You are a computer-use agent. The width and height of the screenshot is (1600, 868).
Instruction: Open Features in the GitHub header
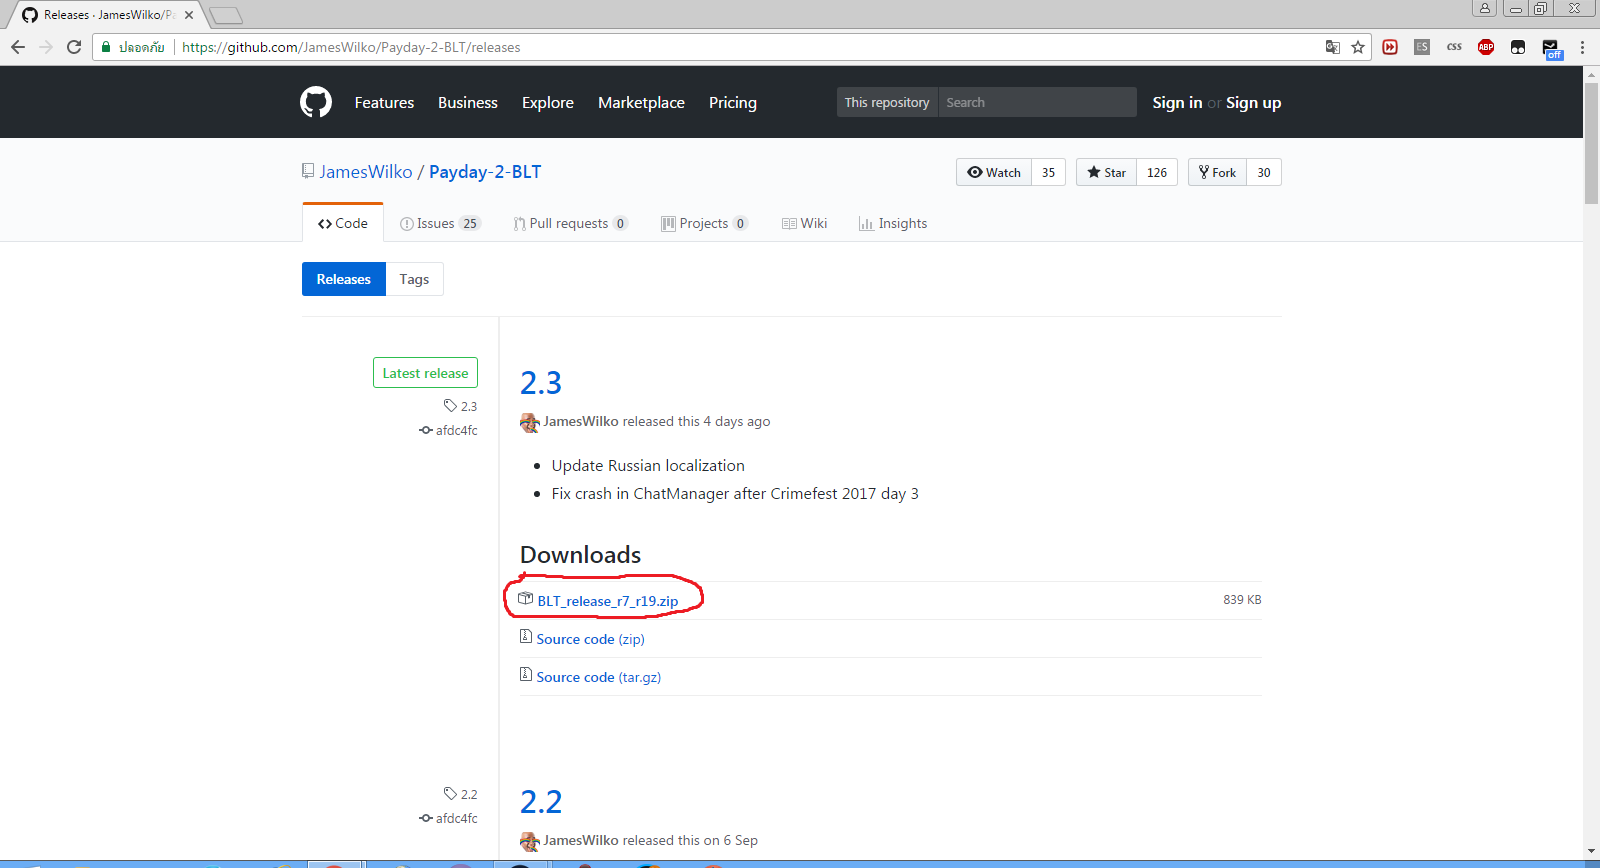384,102
